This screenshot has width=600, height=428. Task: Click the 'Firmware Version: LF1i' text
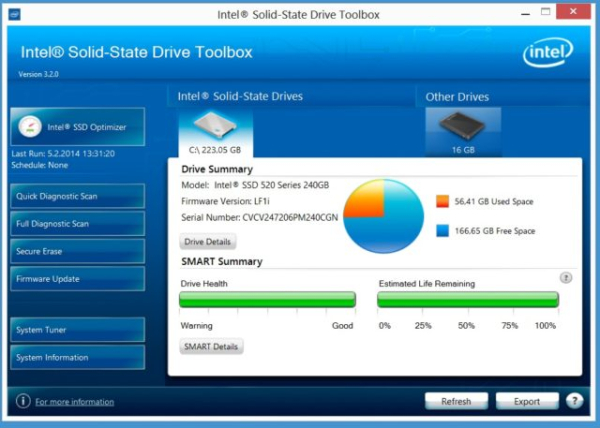coord(225,201)
